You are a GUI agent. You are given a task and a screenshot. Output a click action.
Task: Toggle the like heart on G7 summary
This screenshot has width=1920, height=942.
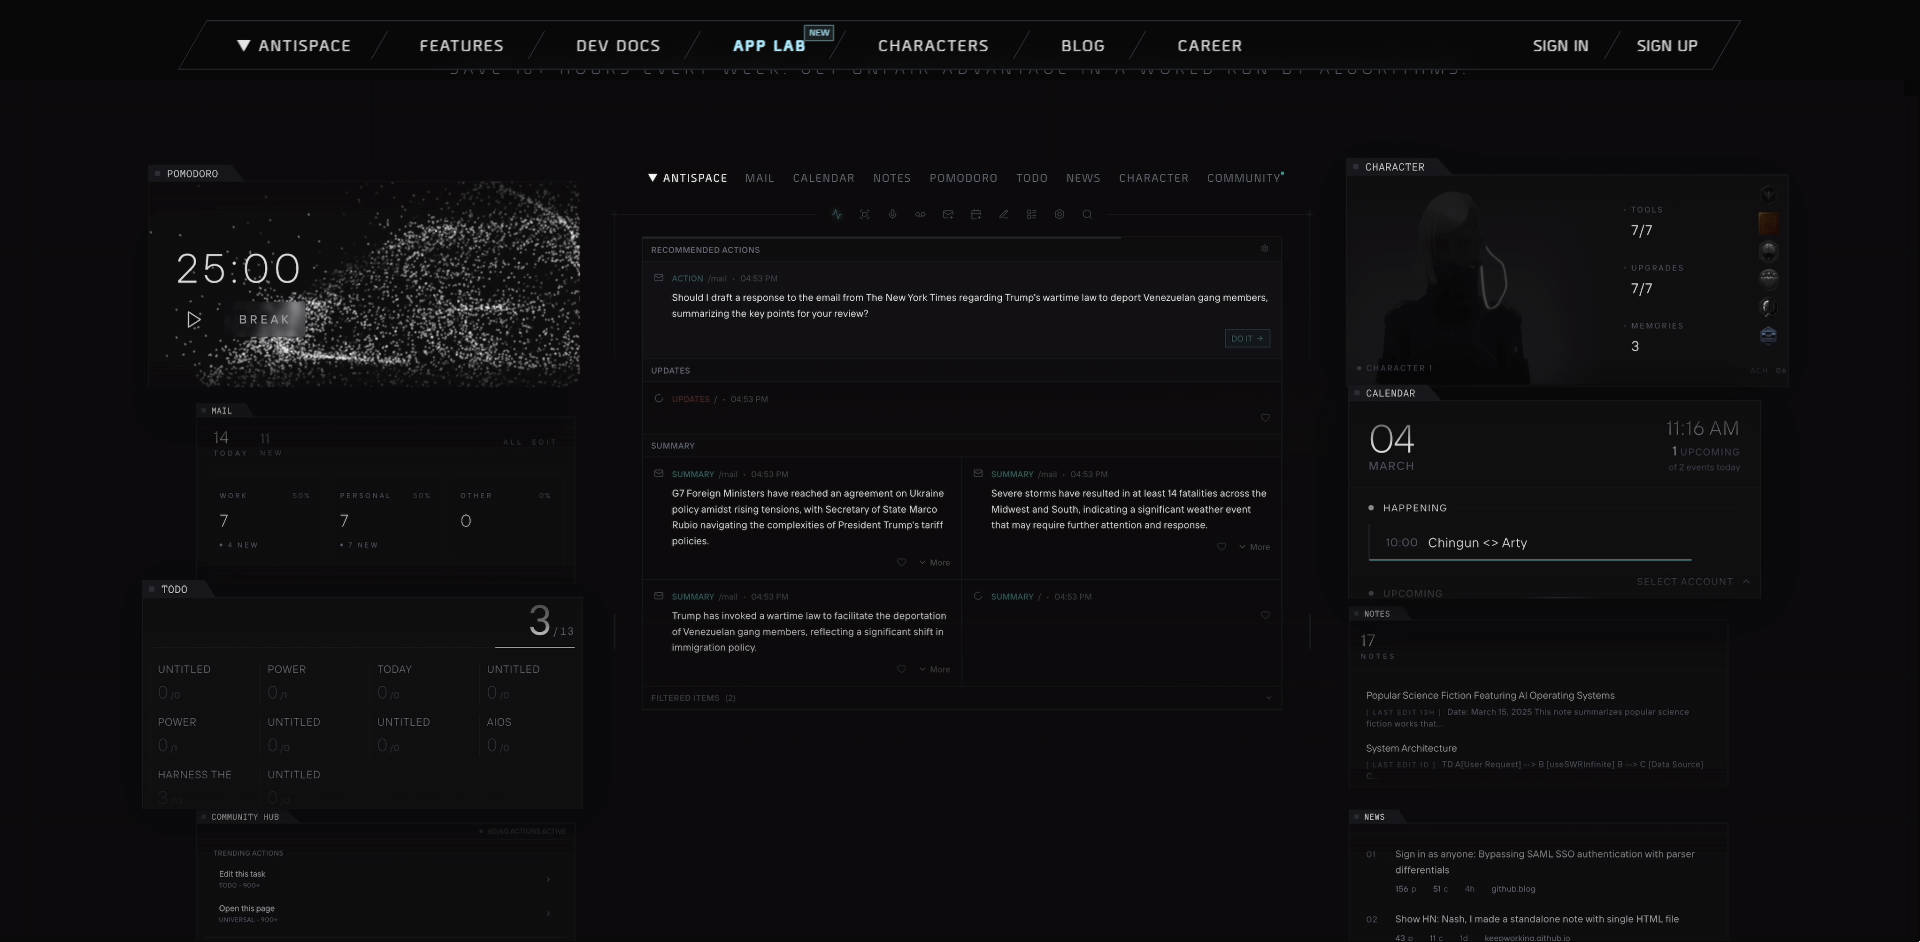(x=902, y=562)
